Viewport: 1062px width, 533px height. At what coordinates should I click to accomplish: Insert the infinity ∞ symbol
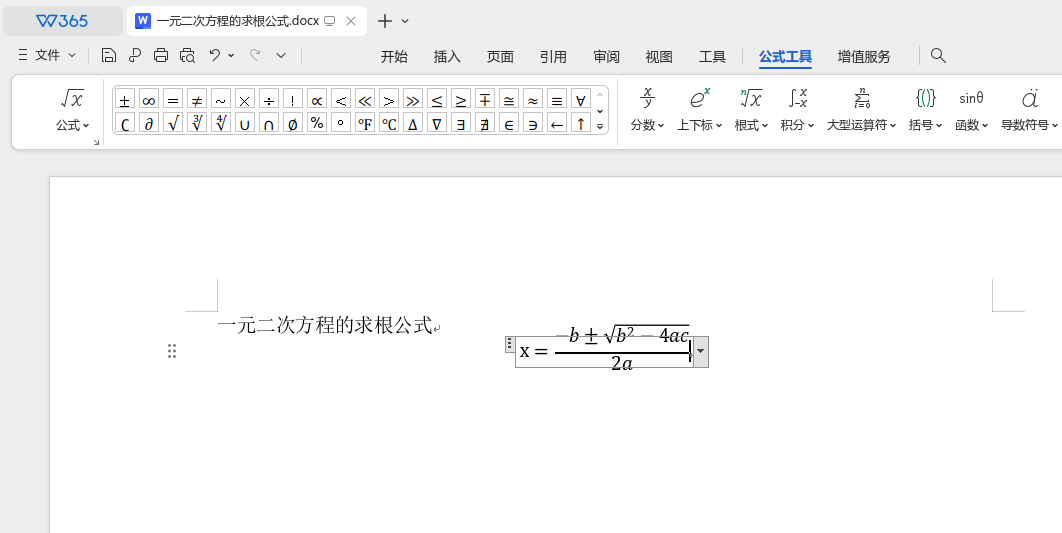click(149, 100)
